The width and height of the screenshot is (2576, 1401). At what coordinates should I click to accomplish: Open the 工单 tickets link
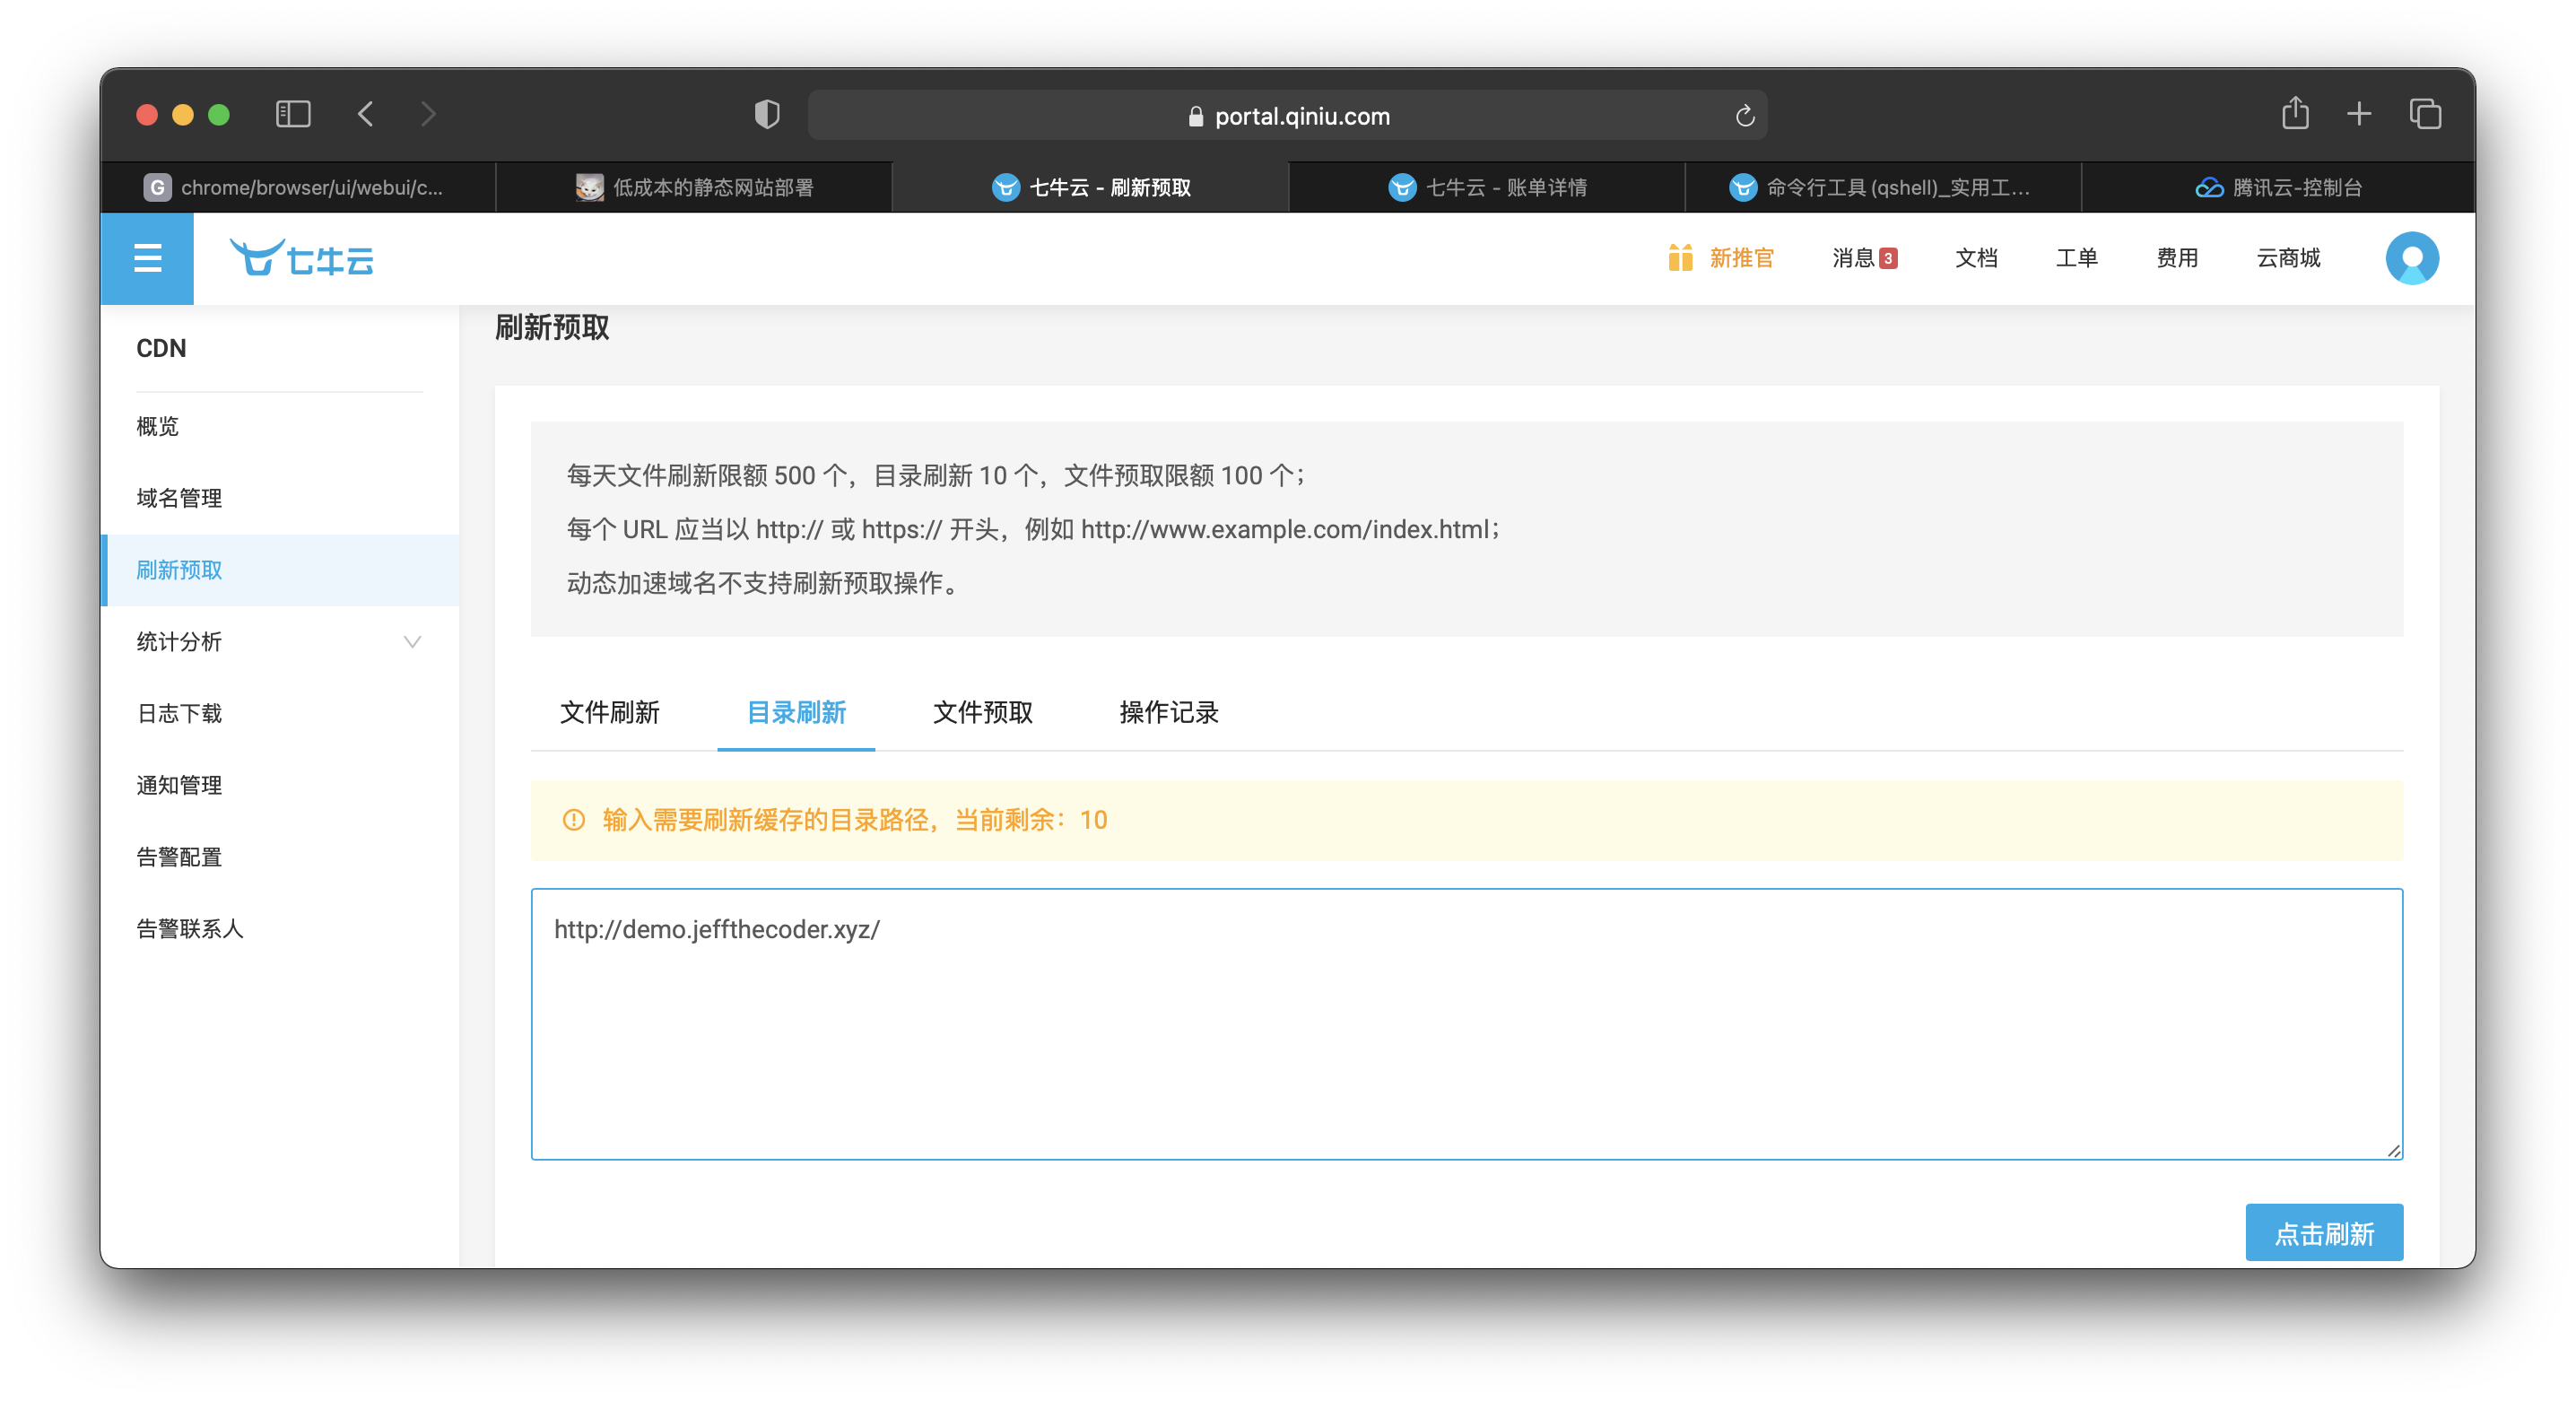click(x=2076, y=258)
